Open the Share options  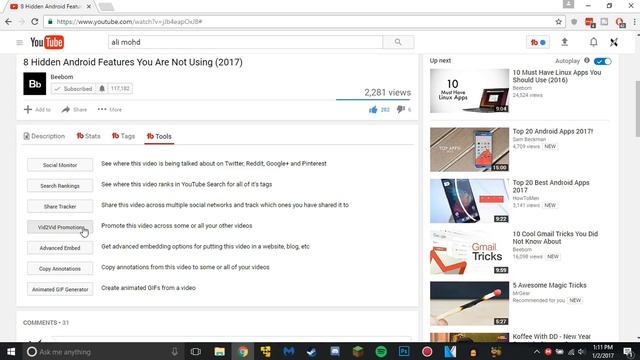(74, 109)
